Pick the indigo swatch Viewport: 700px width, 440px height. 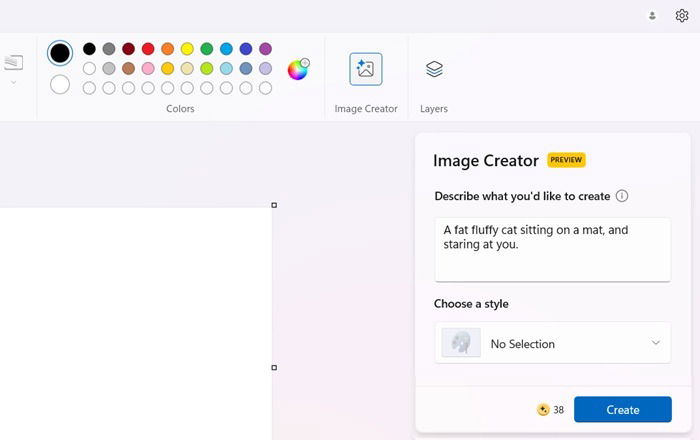246,49
